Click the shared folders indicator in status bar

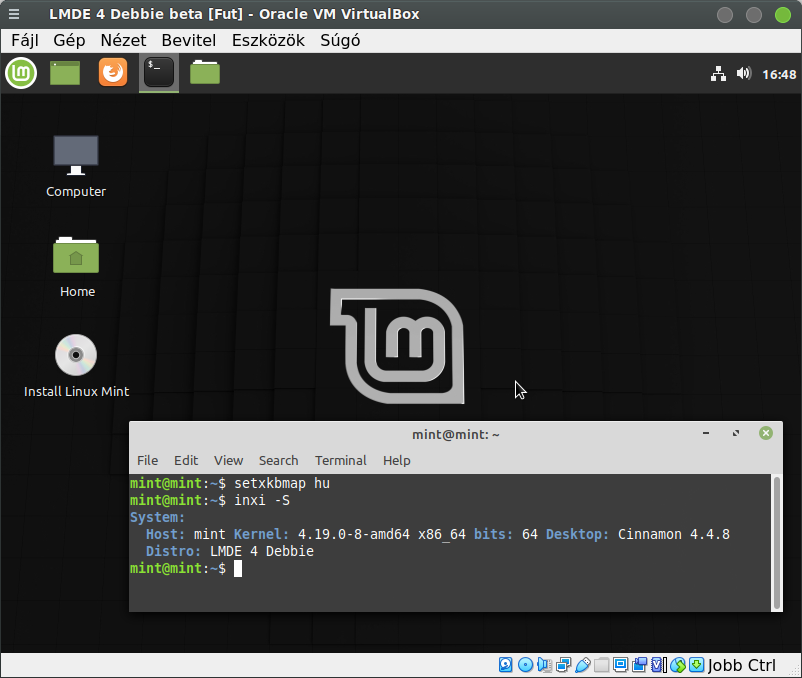(602, 665)
